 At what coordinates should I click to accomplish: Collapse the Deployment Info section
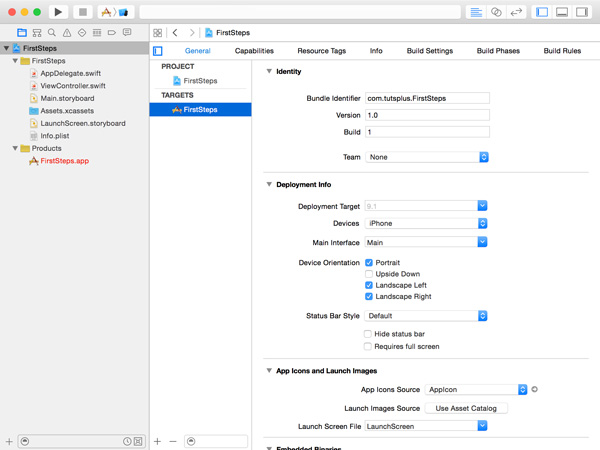click(x=269, y=185)
